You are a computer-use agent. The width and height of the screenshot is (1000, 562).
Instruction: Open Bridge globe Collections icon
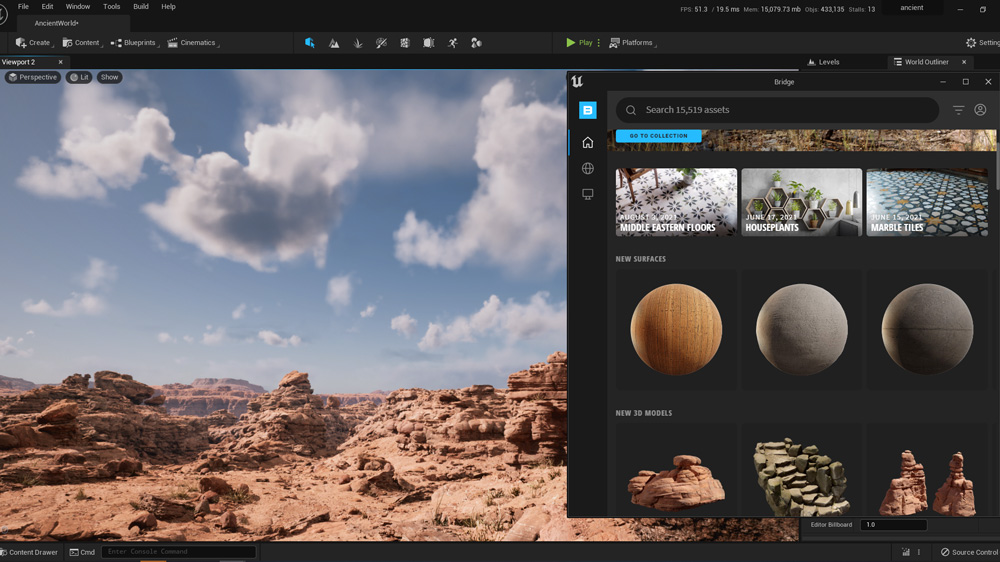pyautogui.click(x=587, y=168)
